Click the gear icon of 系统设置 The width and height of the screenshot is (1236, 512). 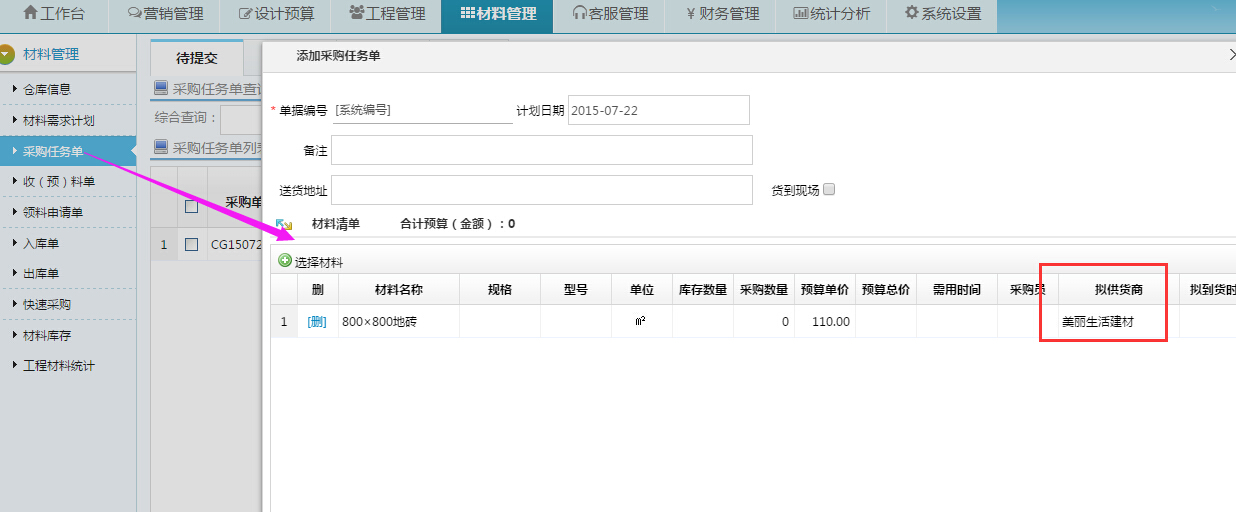(x=911, y=14)
